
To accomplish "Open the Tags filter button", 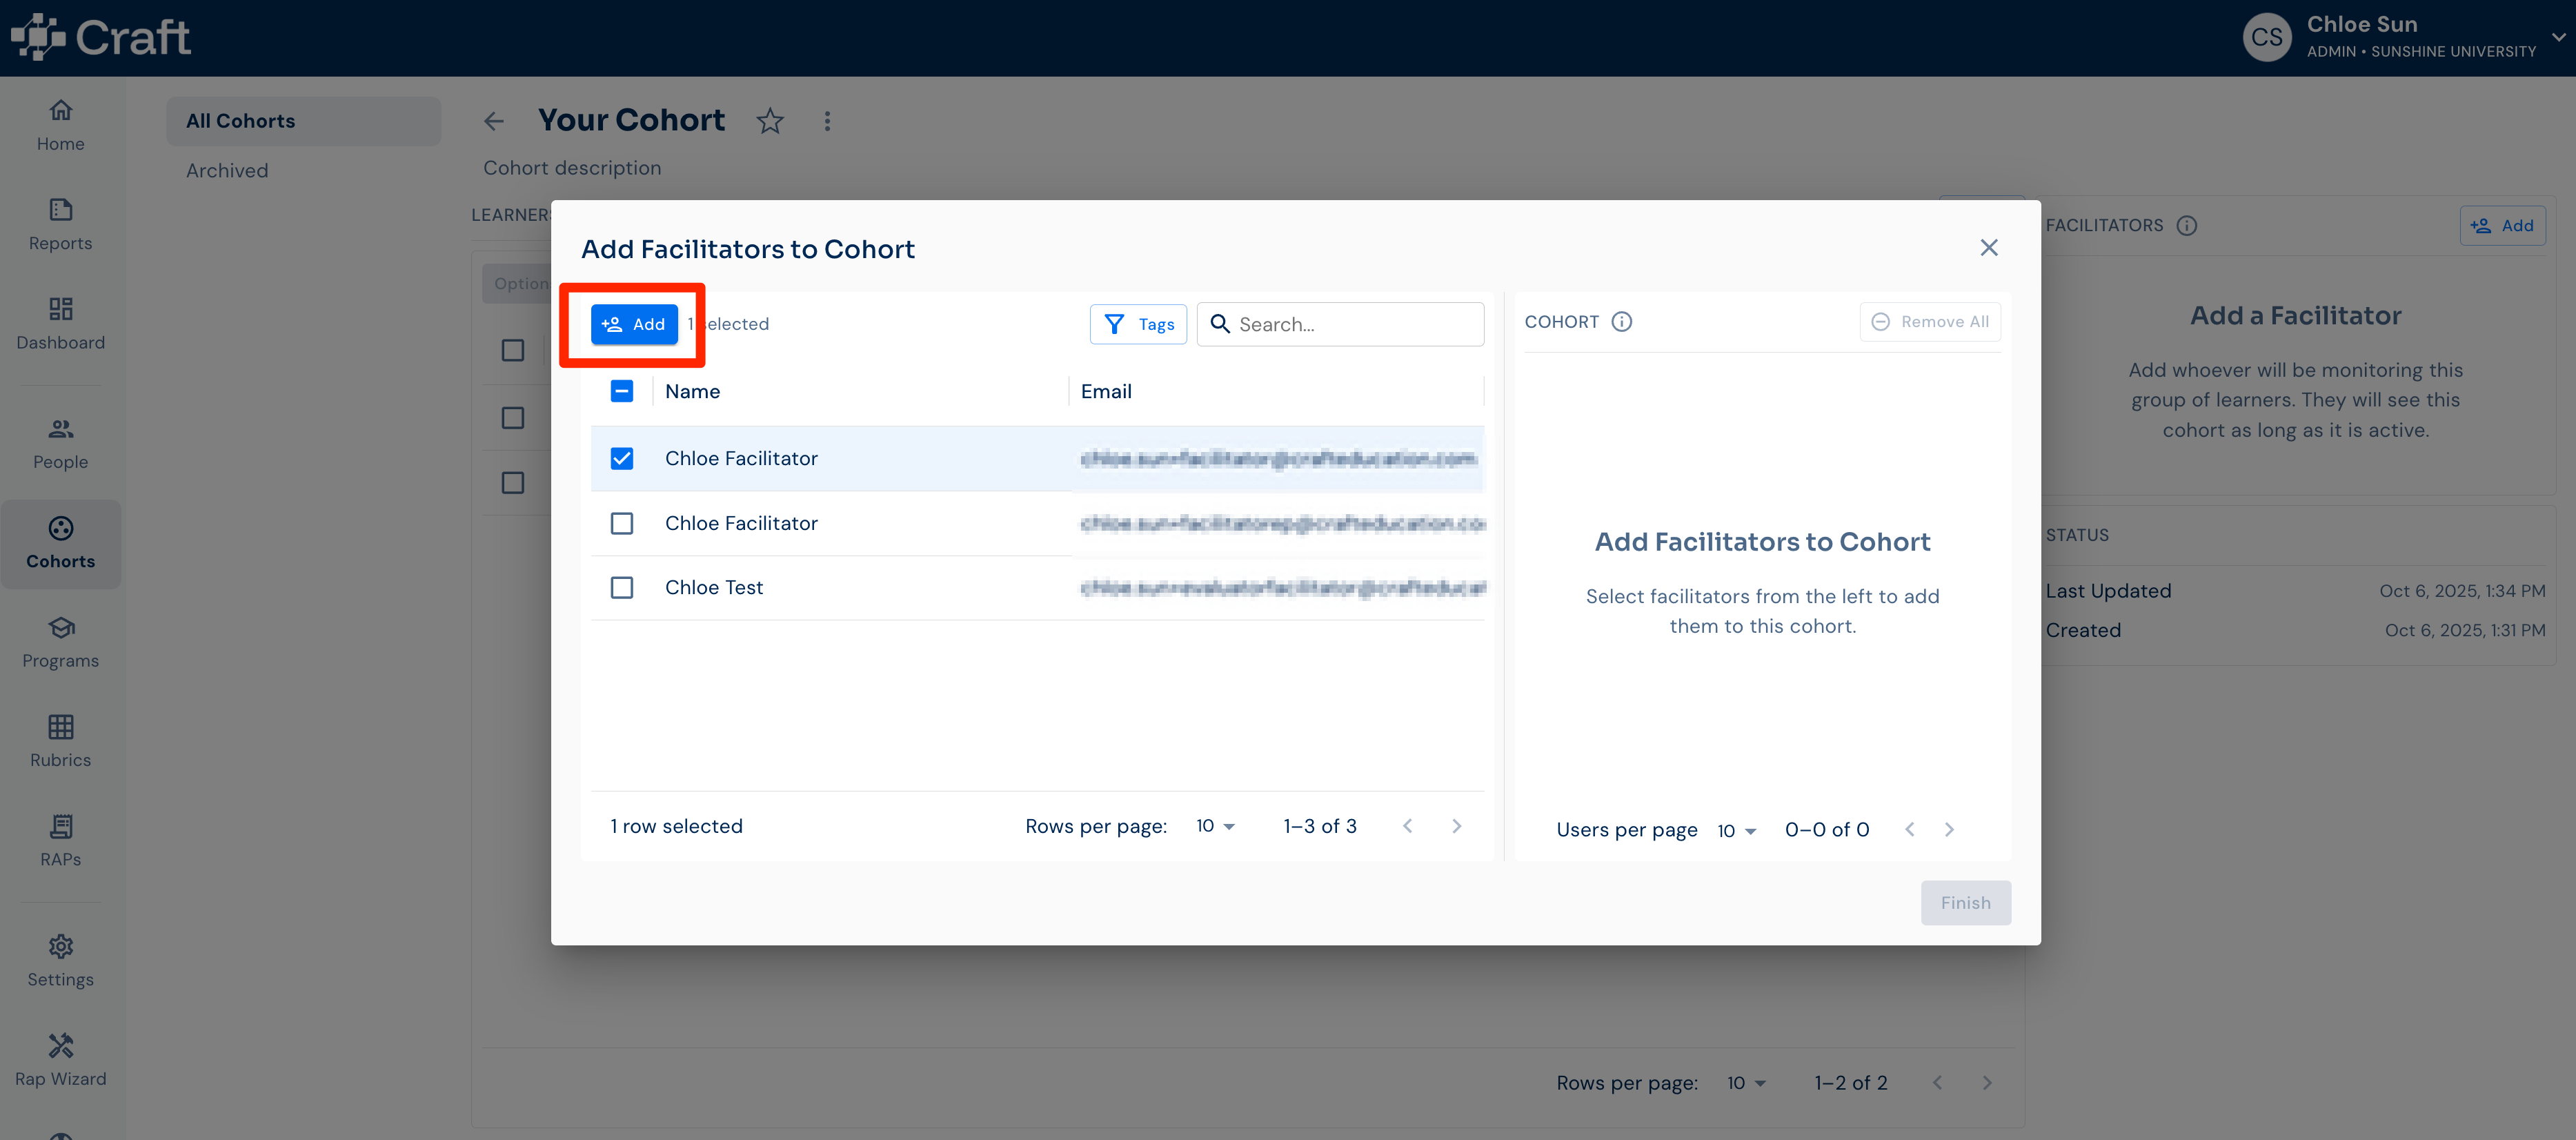I will [1138, 324].
